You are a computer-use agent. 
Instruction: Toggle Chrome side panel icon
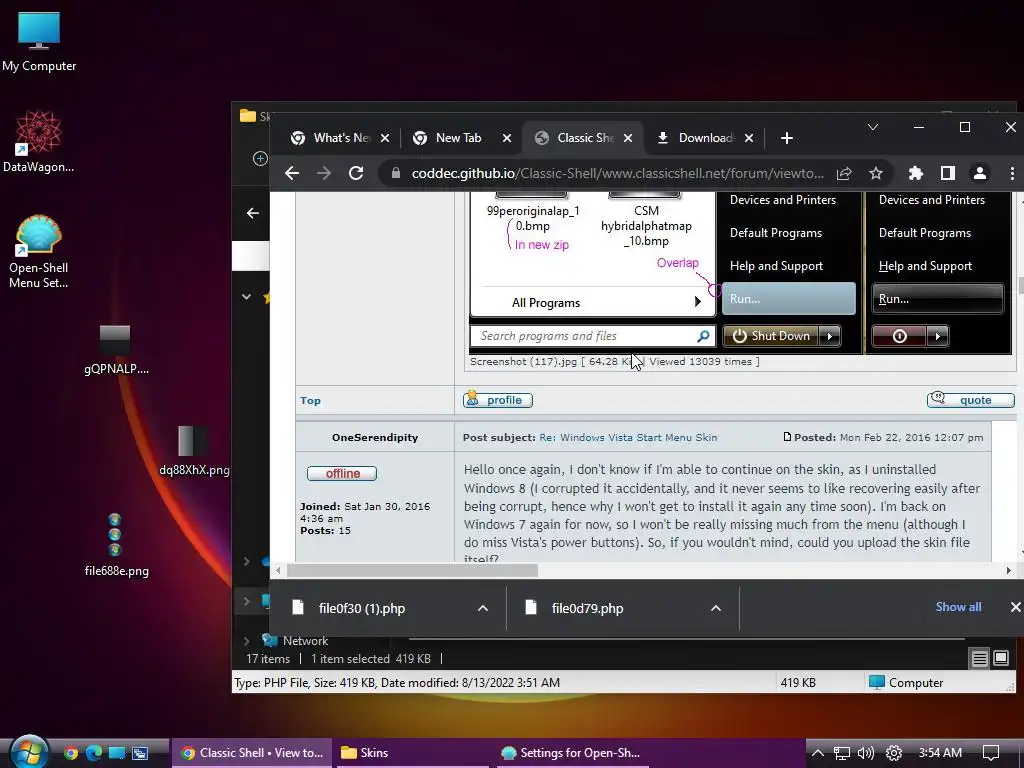click(x=948, y=173)
